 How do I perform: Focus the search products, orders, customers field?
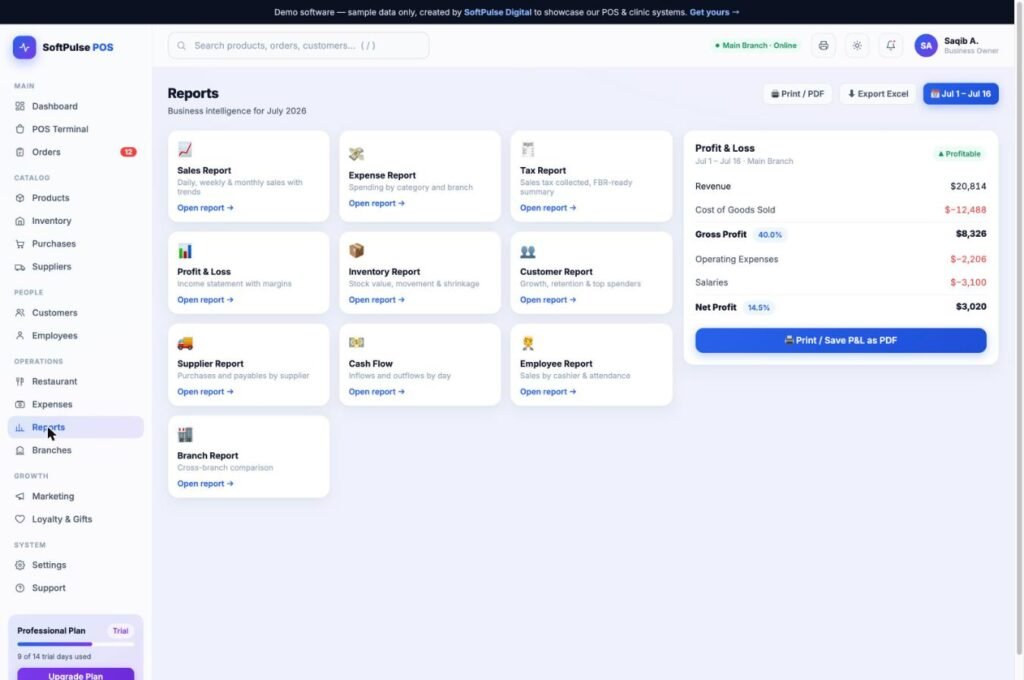[298, 46]
